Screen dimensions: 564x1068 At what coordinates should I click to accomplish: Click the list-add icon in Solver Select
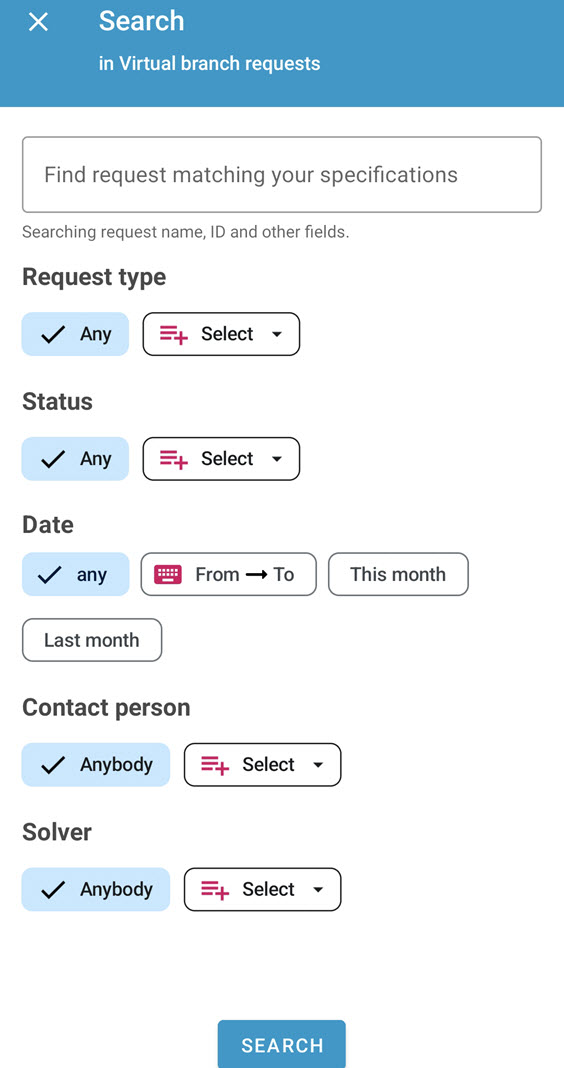(x=215, y=890)
